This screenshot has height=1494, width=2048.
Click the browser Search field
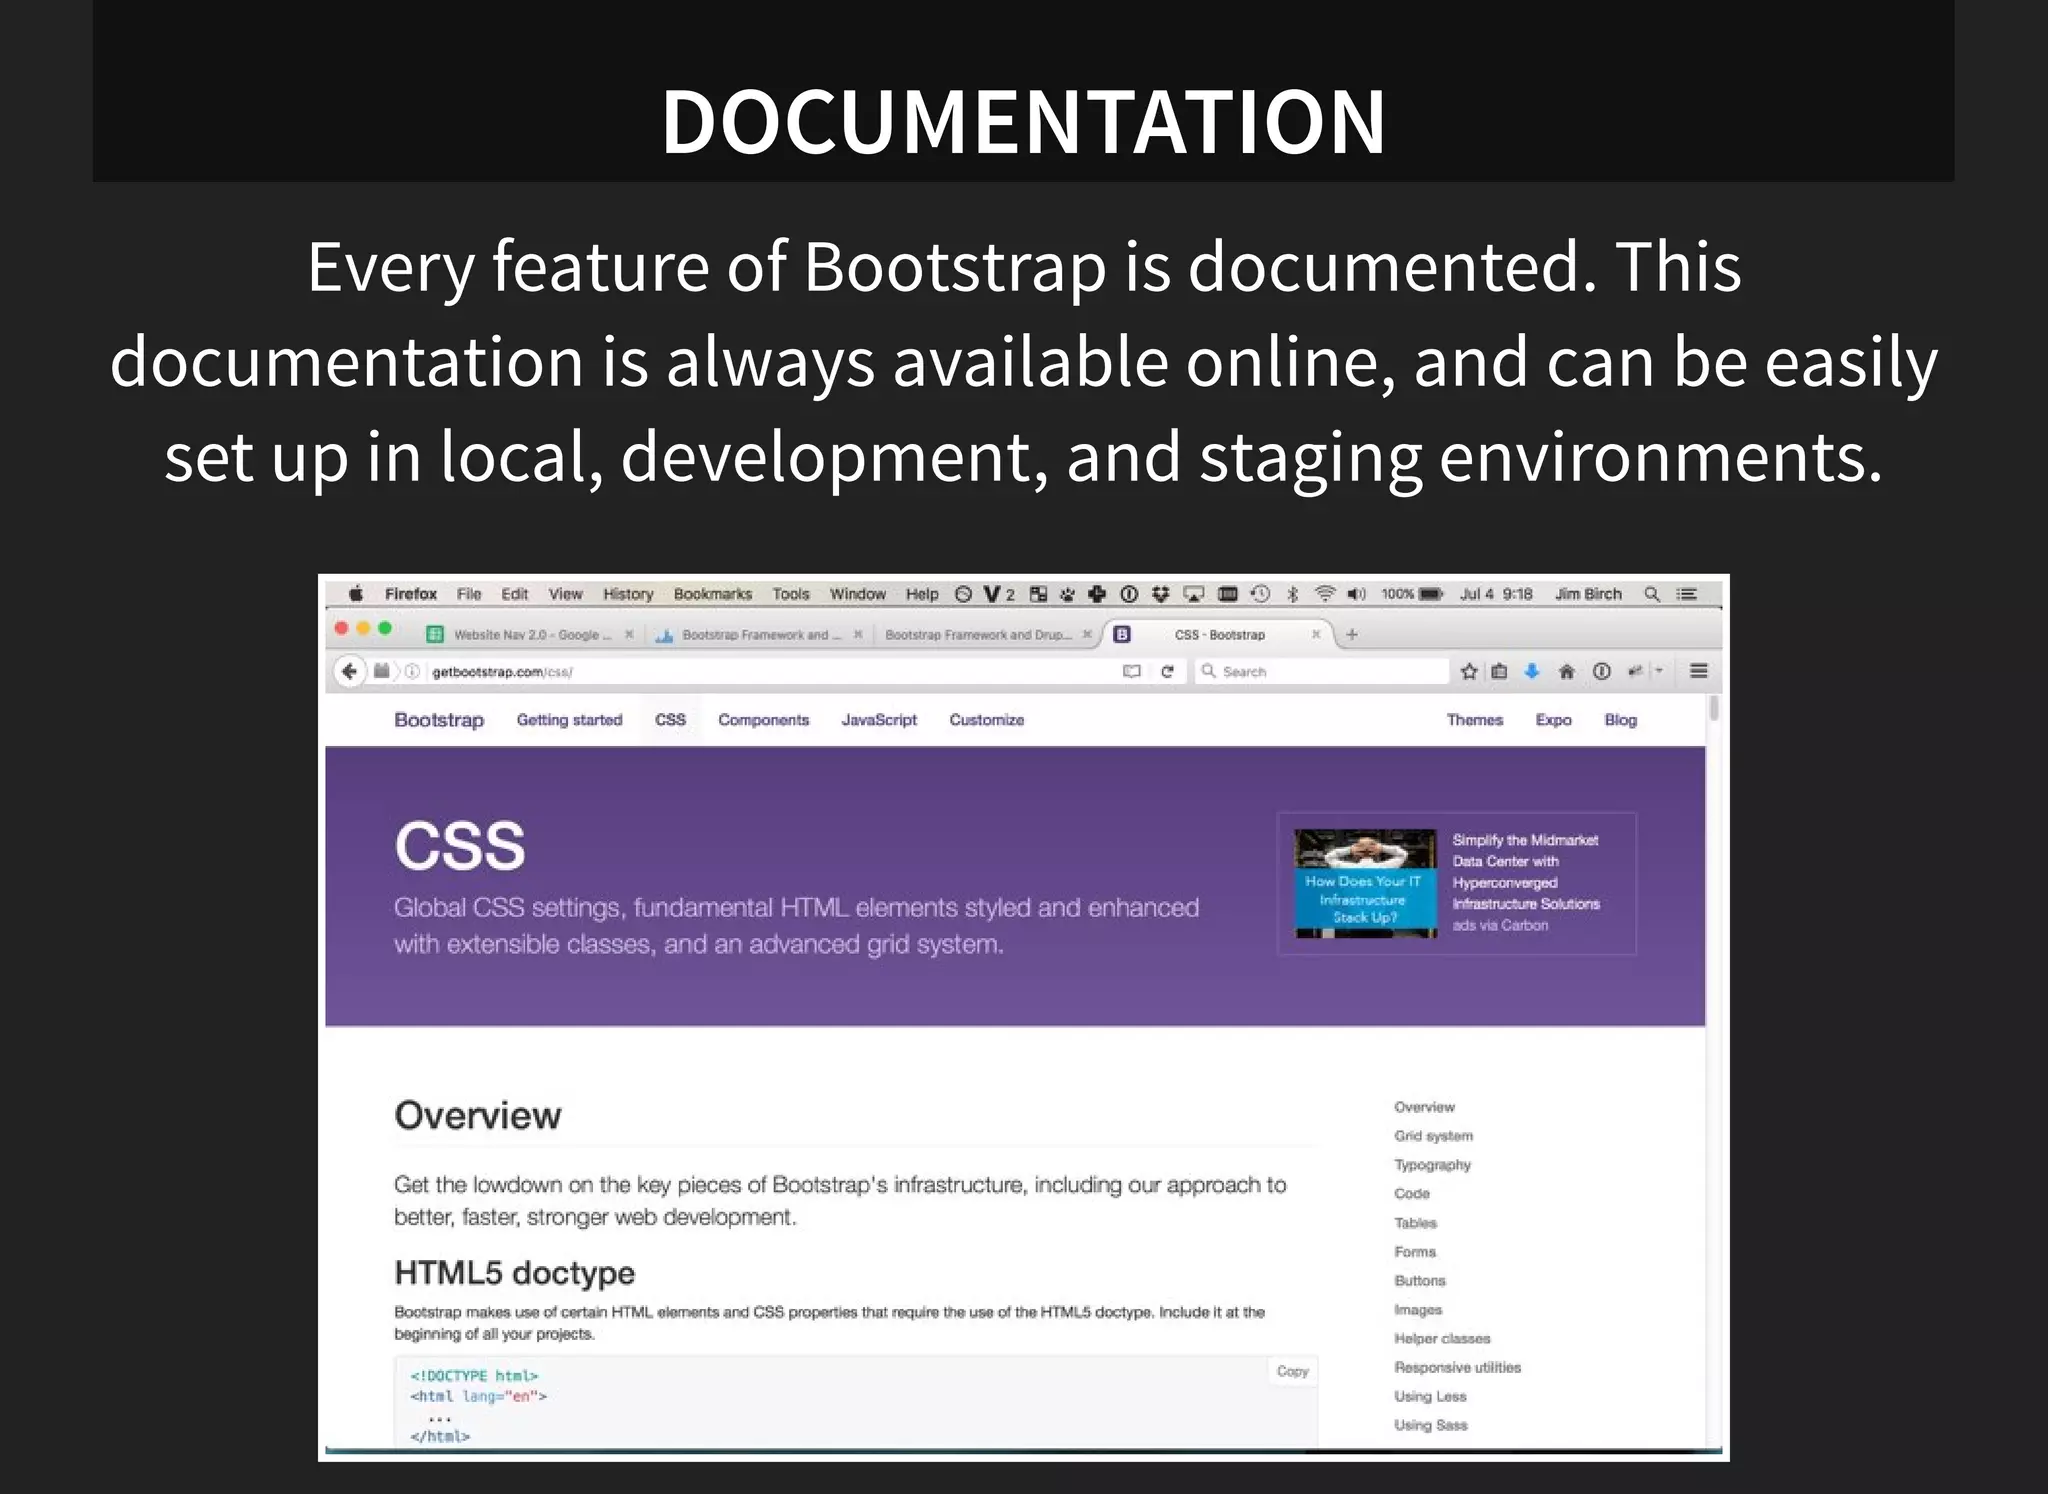click(1322, 671)
